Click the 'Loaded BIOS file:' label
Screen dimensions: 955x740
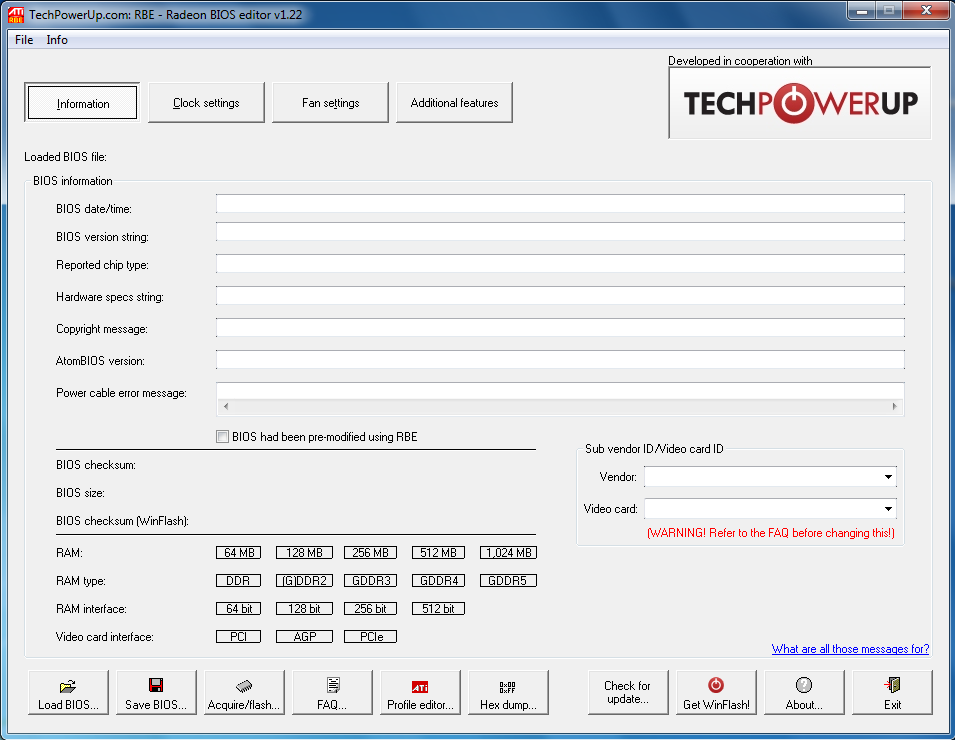point(65,157)
